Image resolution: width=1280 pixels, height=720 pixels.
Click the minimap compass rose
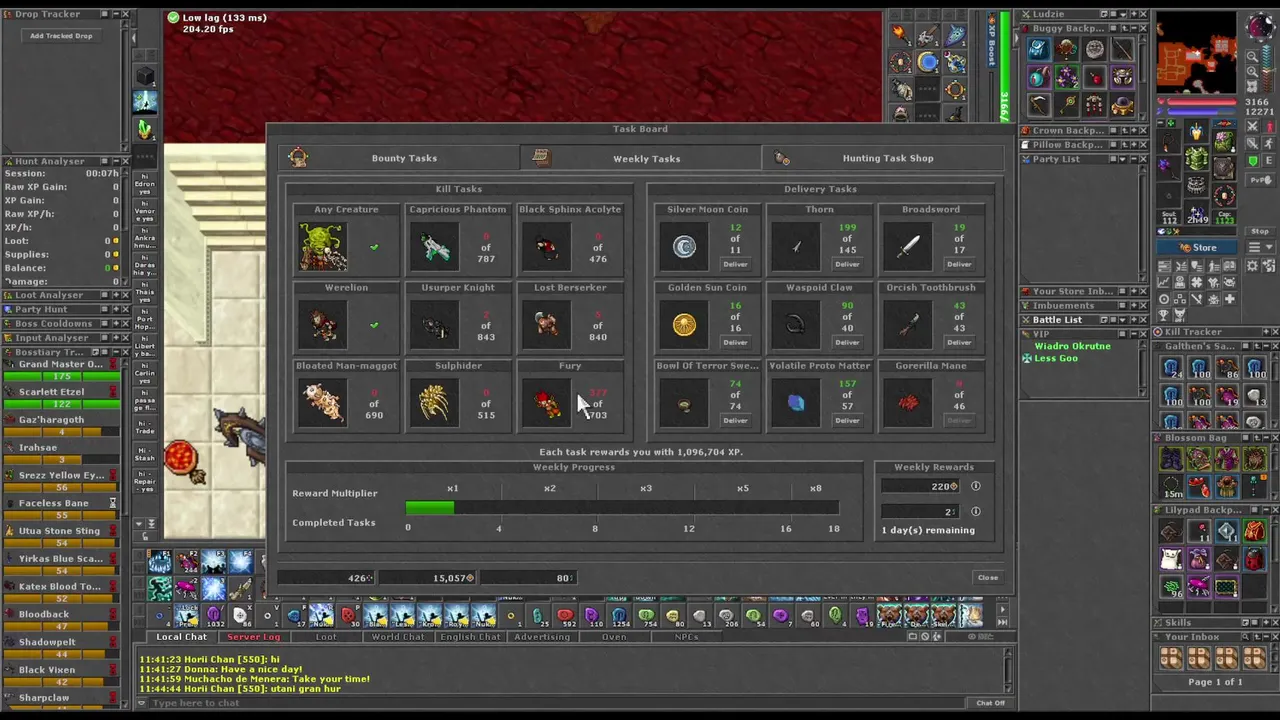click(x=1260, y=28)
